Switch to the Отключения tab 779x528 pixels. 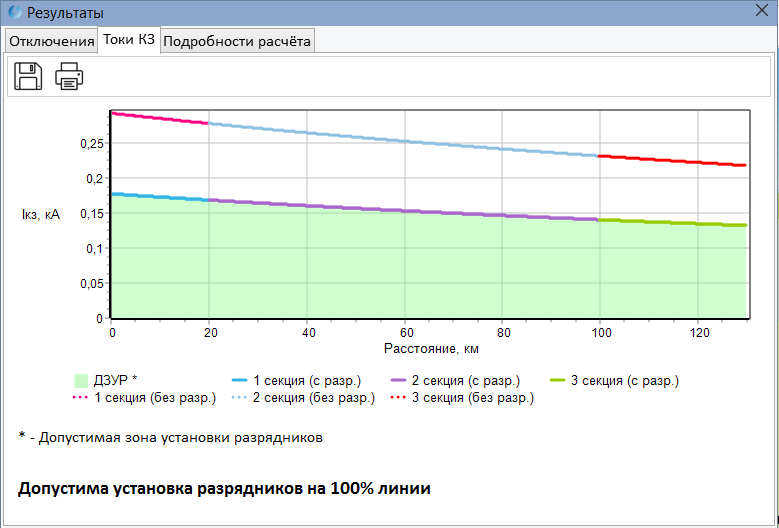point(51,41)
